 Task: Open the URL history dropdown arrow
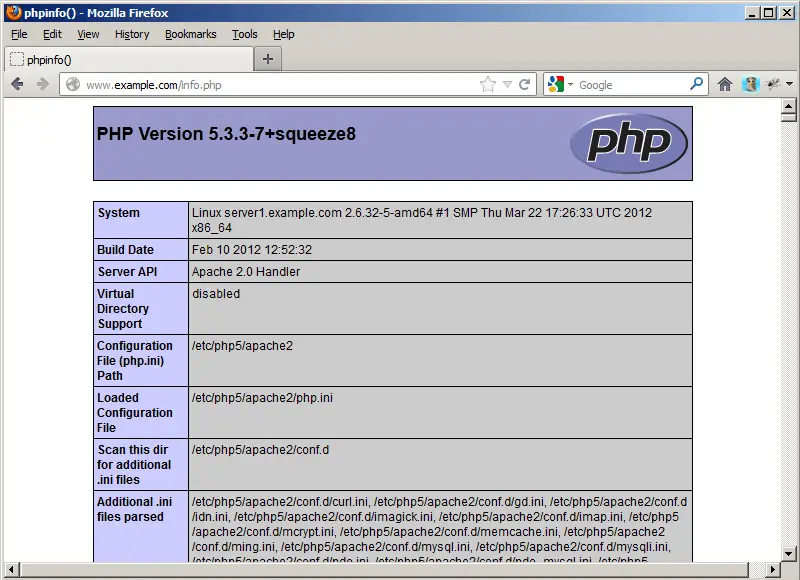coord(507,85)
